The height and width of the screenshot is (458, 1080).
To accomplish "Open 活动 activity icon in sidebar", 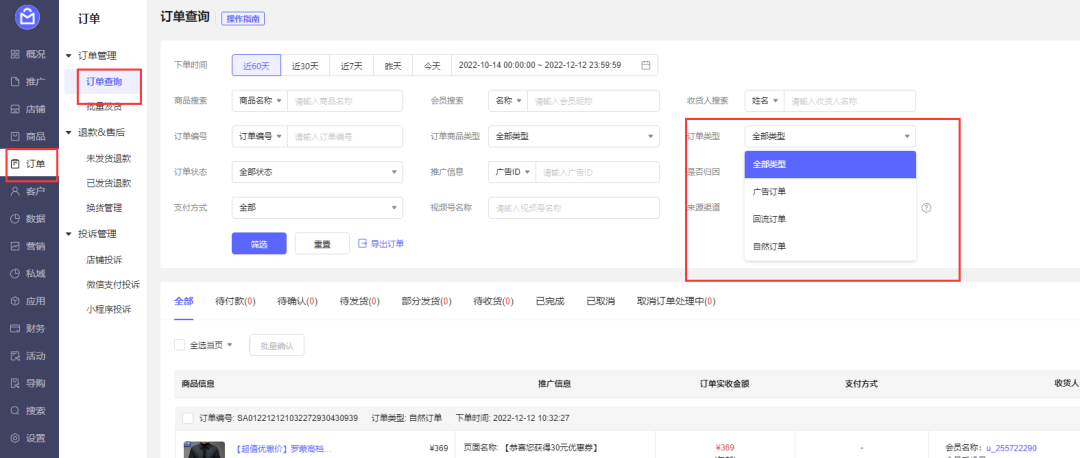I will coord(15,356).
